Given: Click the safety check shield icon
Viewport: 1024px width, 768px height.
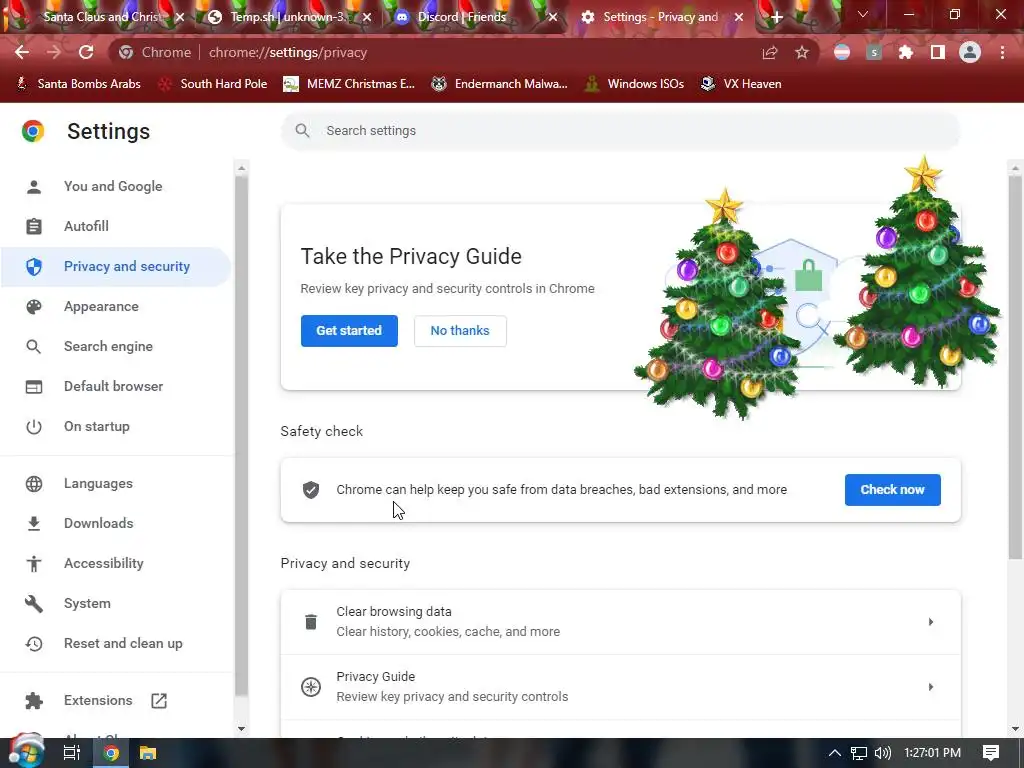Looking at the screenshot, I should click(311, 489).
